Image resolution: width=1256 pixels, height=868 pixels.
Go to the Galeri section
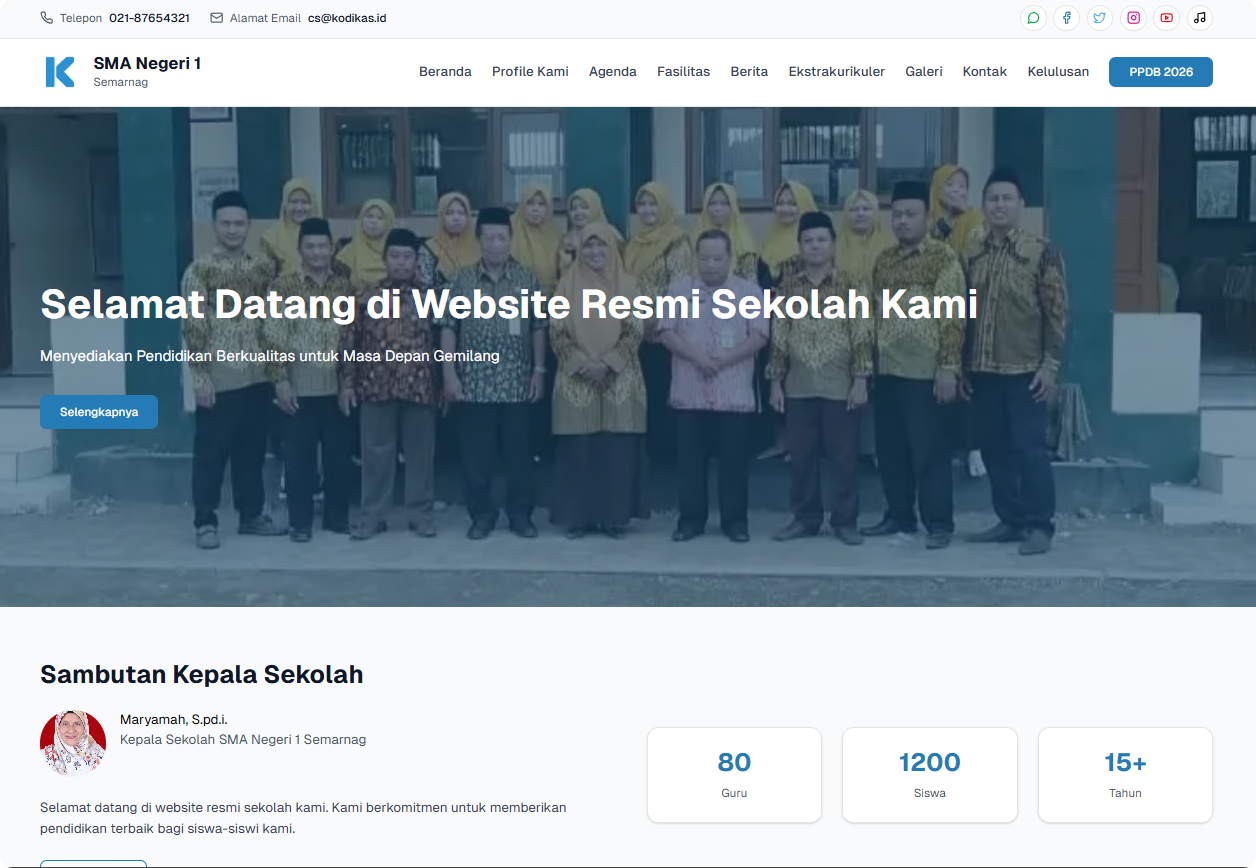point(923,71)
